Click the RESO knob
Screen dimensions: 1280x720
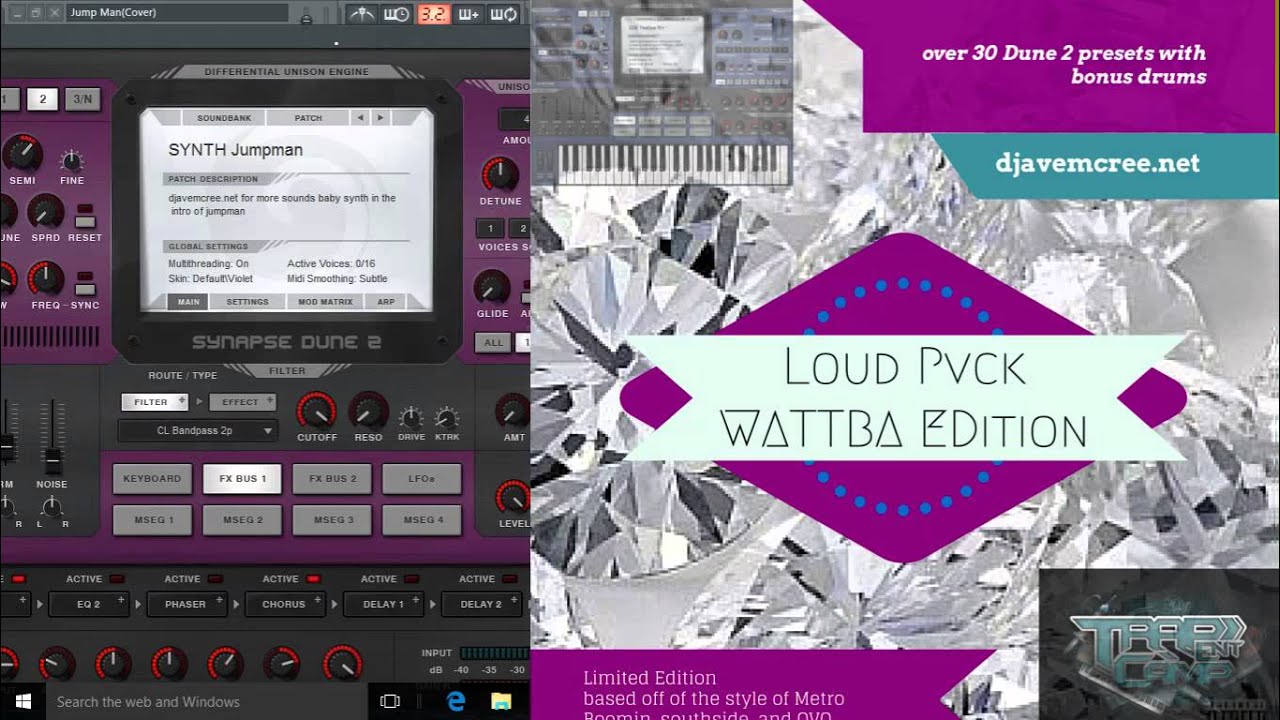(368, 411)
